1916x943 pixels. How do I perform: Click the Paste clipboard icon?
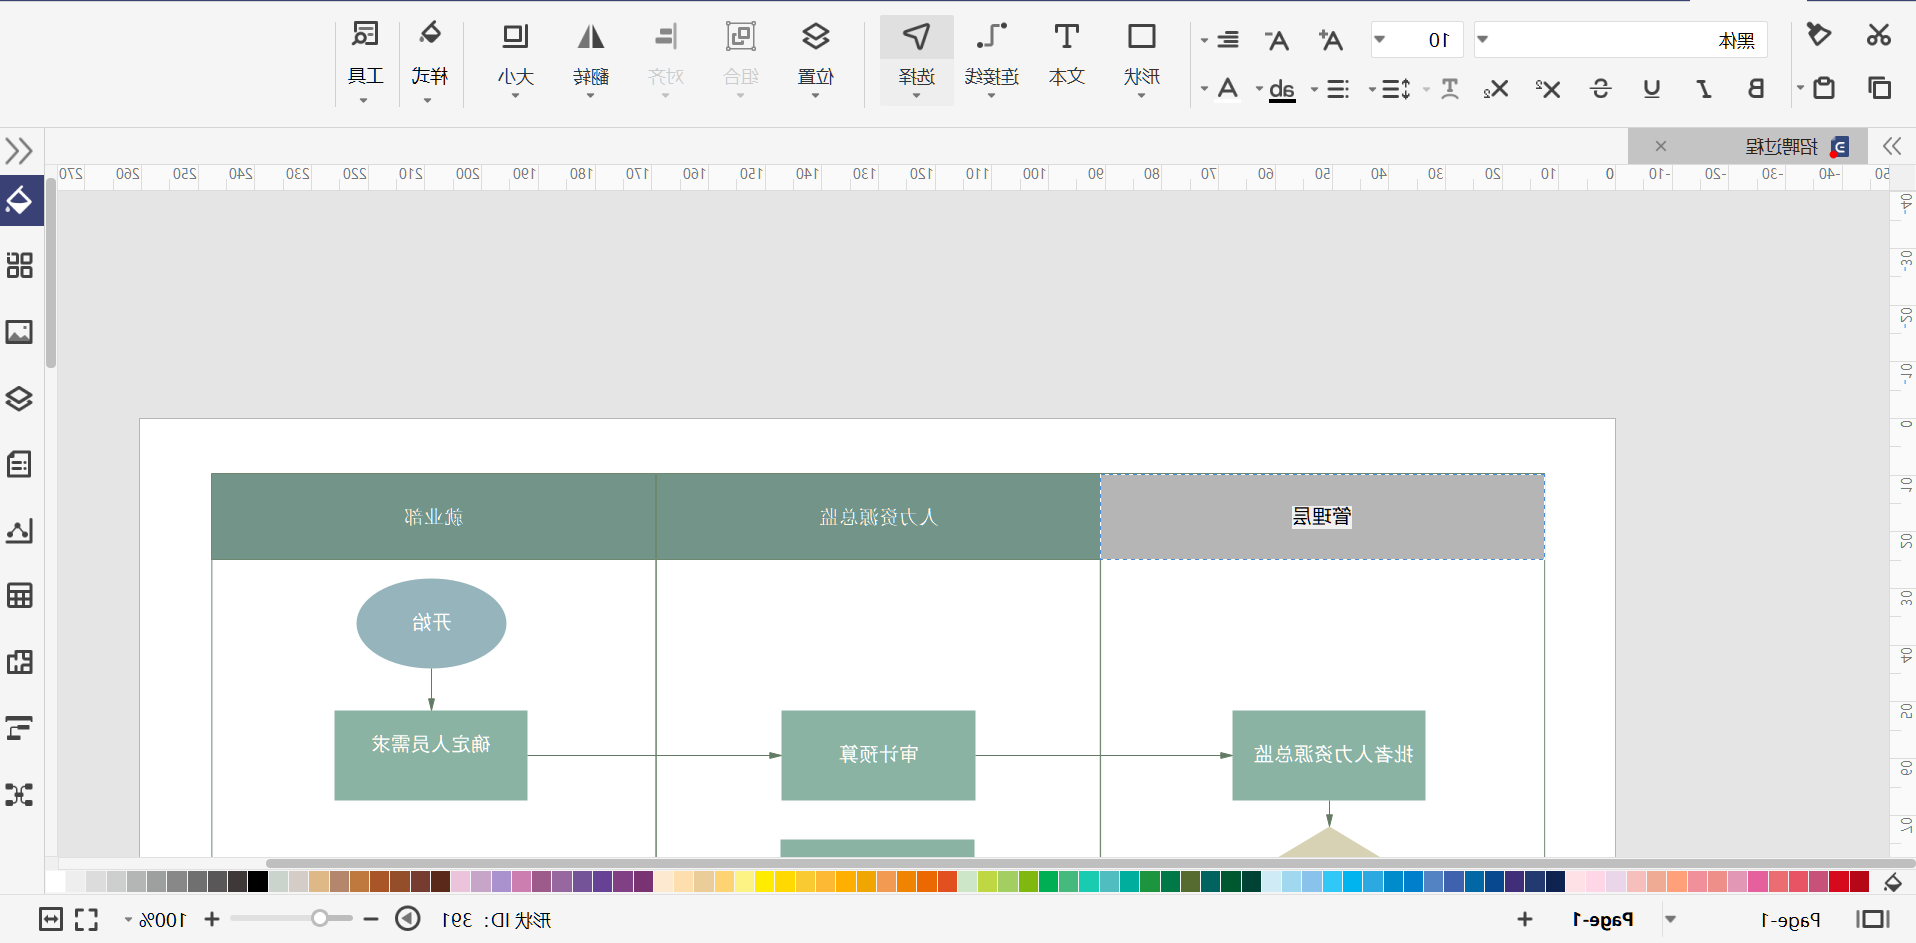pyautogui.click(x=1824, y=88)
